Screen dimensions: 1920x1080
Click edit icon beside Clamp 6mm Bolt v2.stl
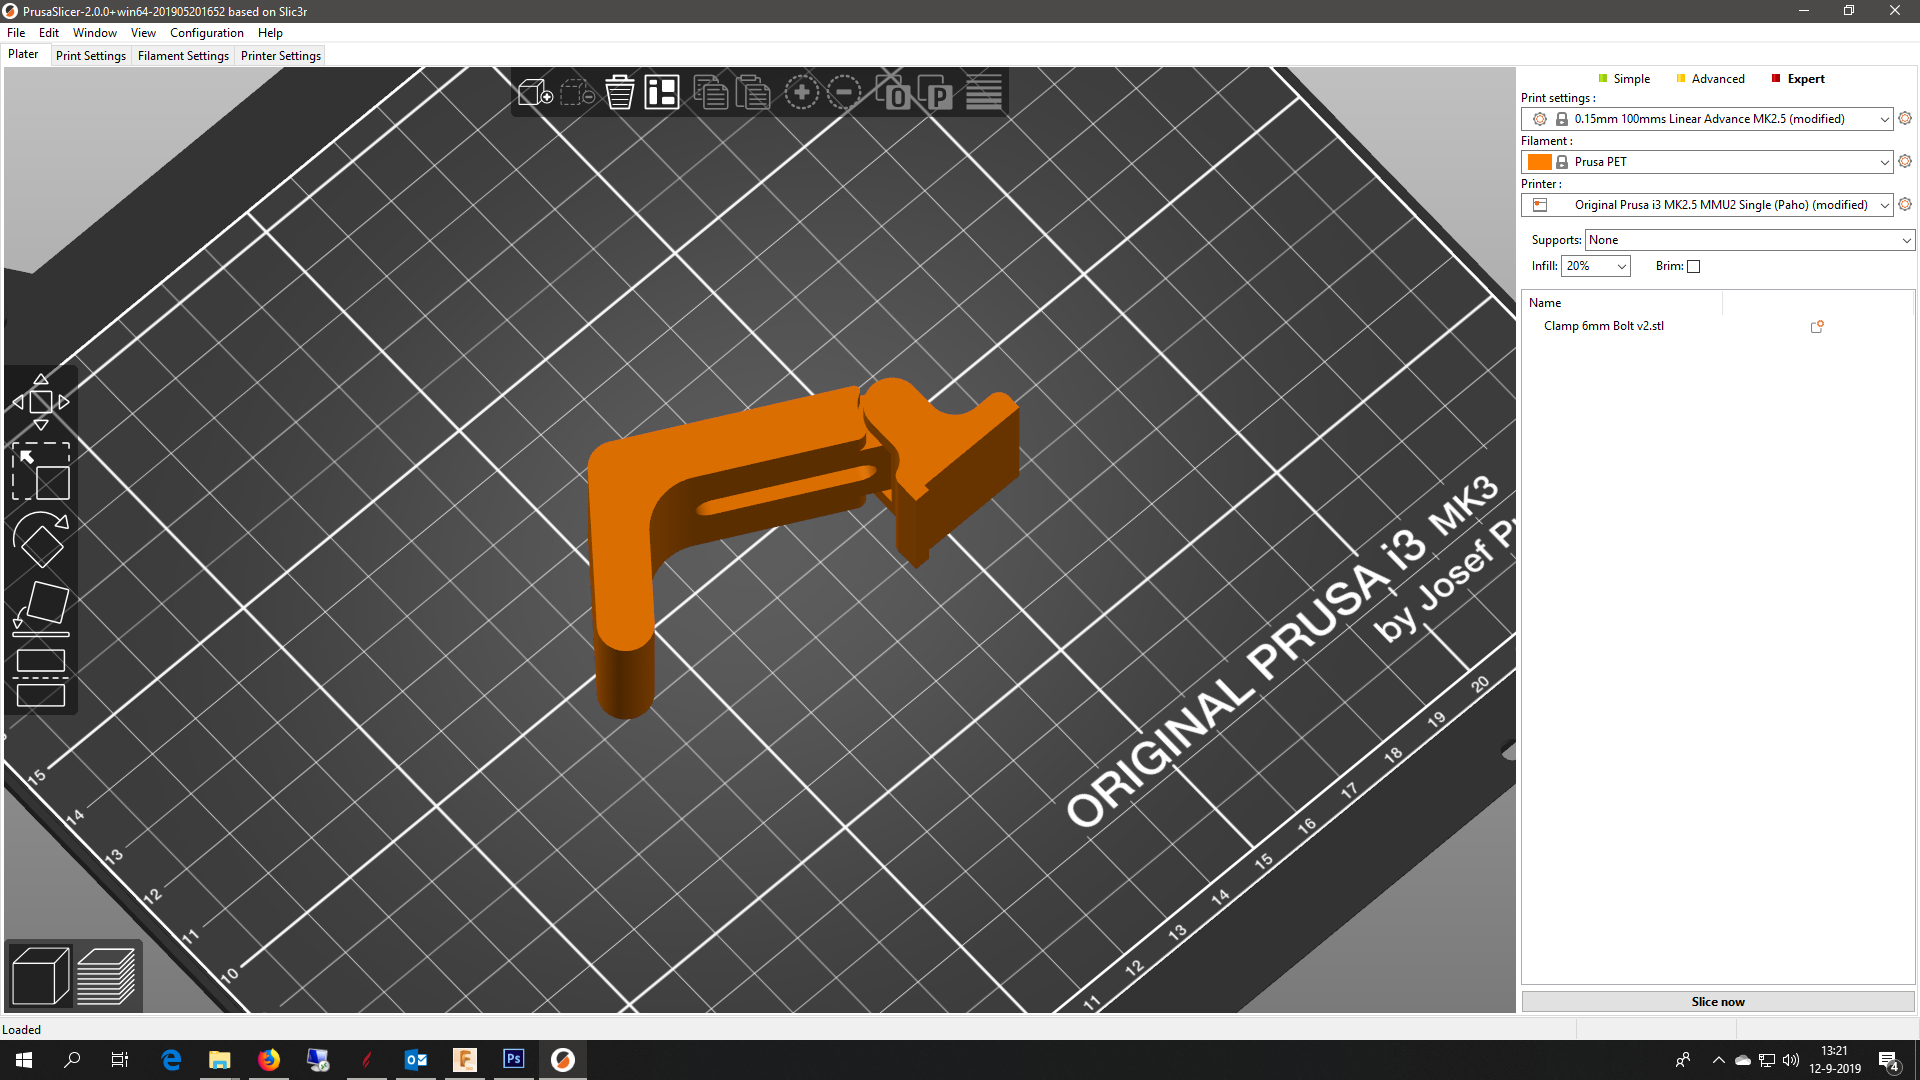point(1817,327)
